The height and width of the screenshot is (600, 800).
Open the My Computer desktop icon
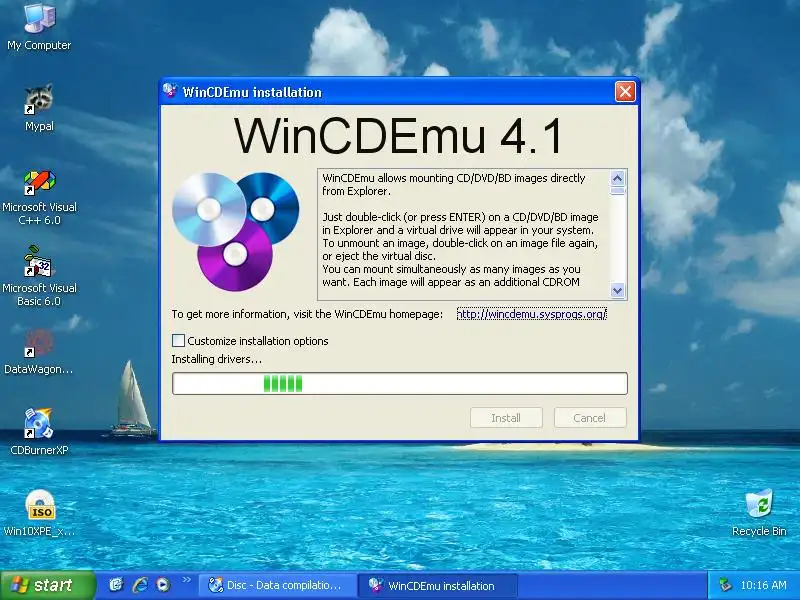pos(39,27)
